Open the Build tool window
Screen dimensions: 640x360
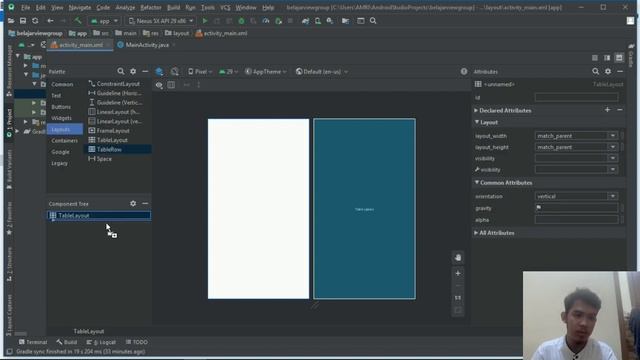tap(67, 342)
